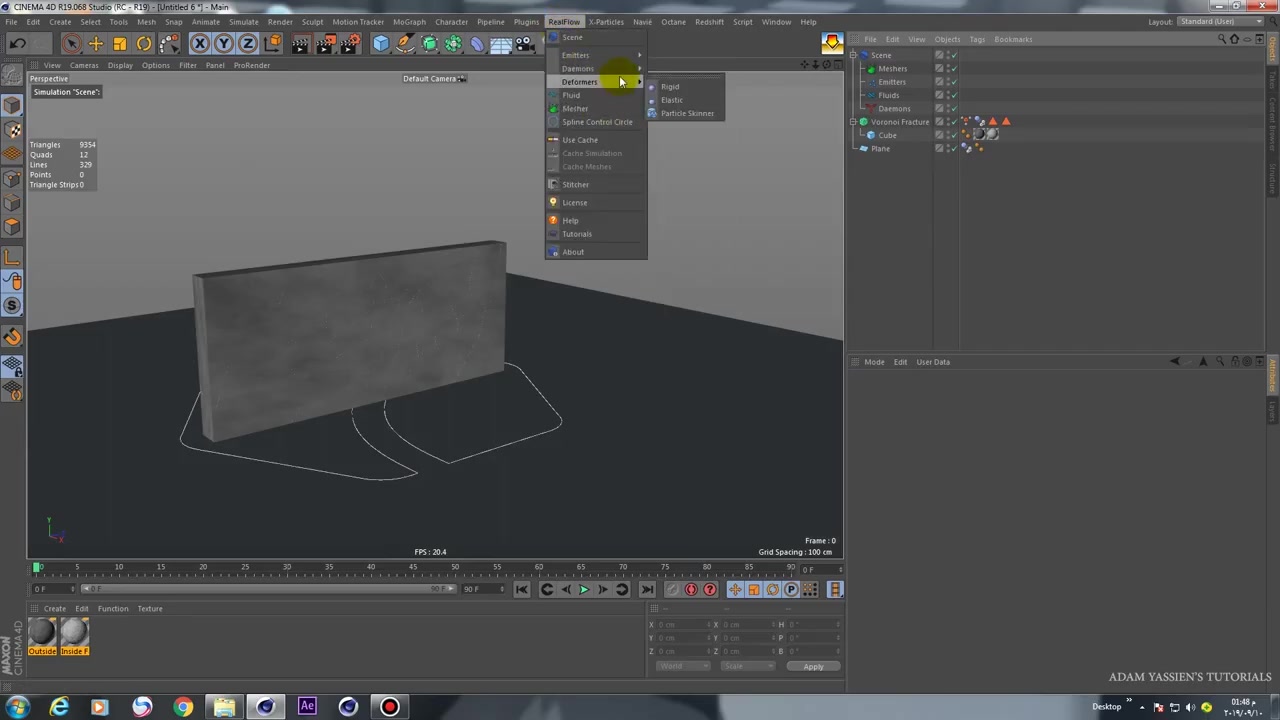This screenshot has width=1280, height=720.
Task: Choose Particle Skinner deformer
Action: tap(683, 113)
